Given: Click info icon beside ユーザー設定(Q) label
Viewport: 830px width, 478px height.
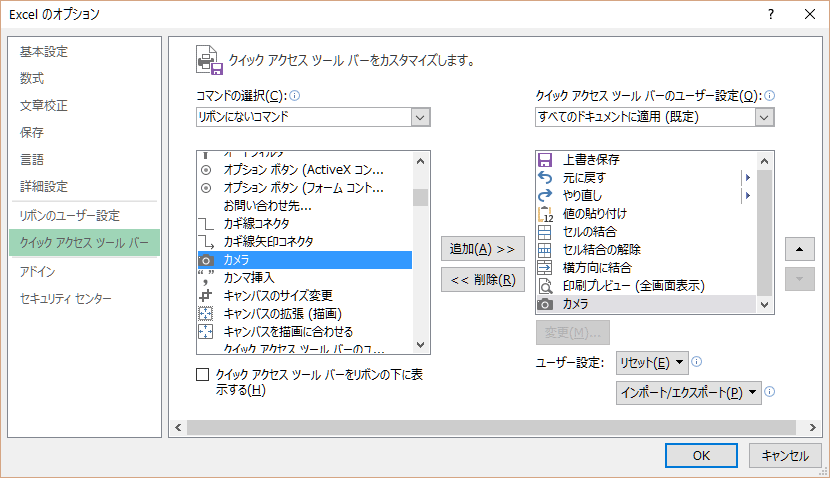Looking at the screenshot, I should click(x=770, y=95).
